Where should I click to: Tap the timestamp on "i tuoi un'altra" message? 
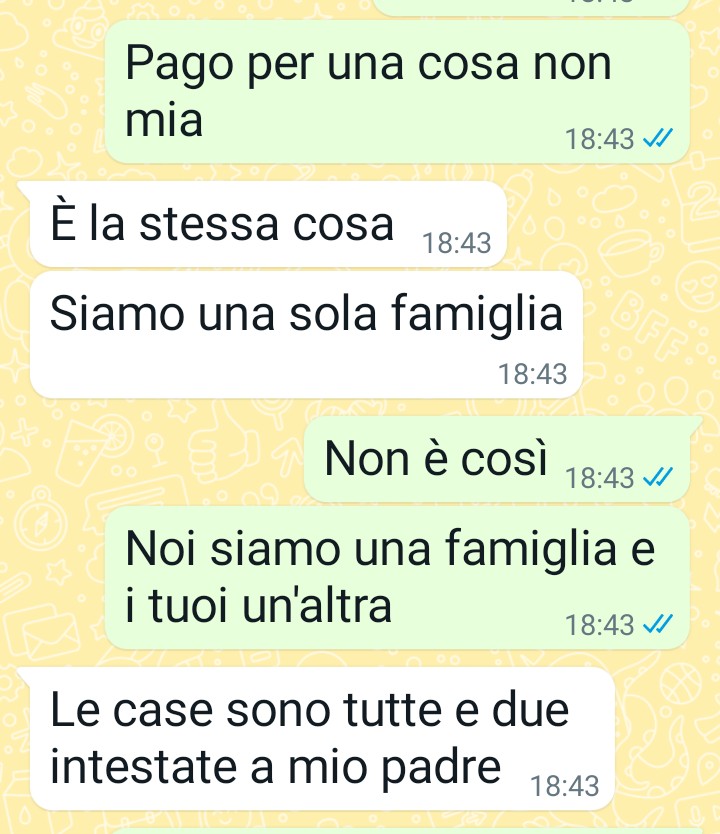(599, 624)
